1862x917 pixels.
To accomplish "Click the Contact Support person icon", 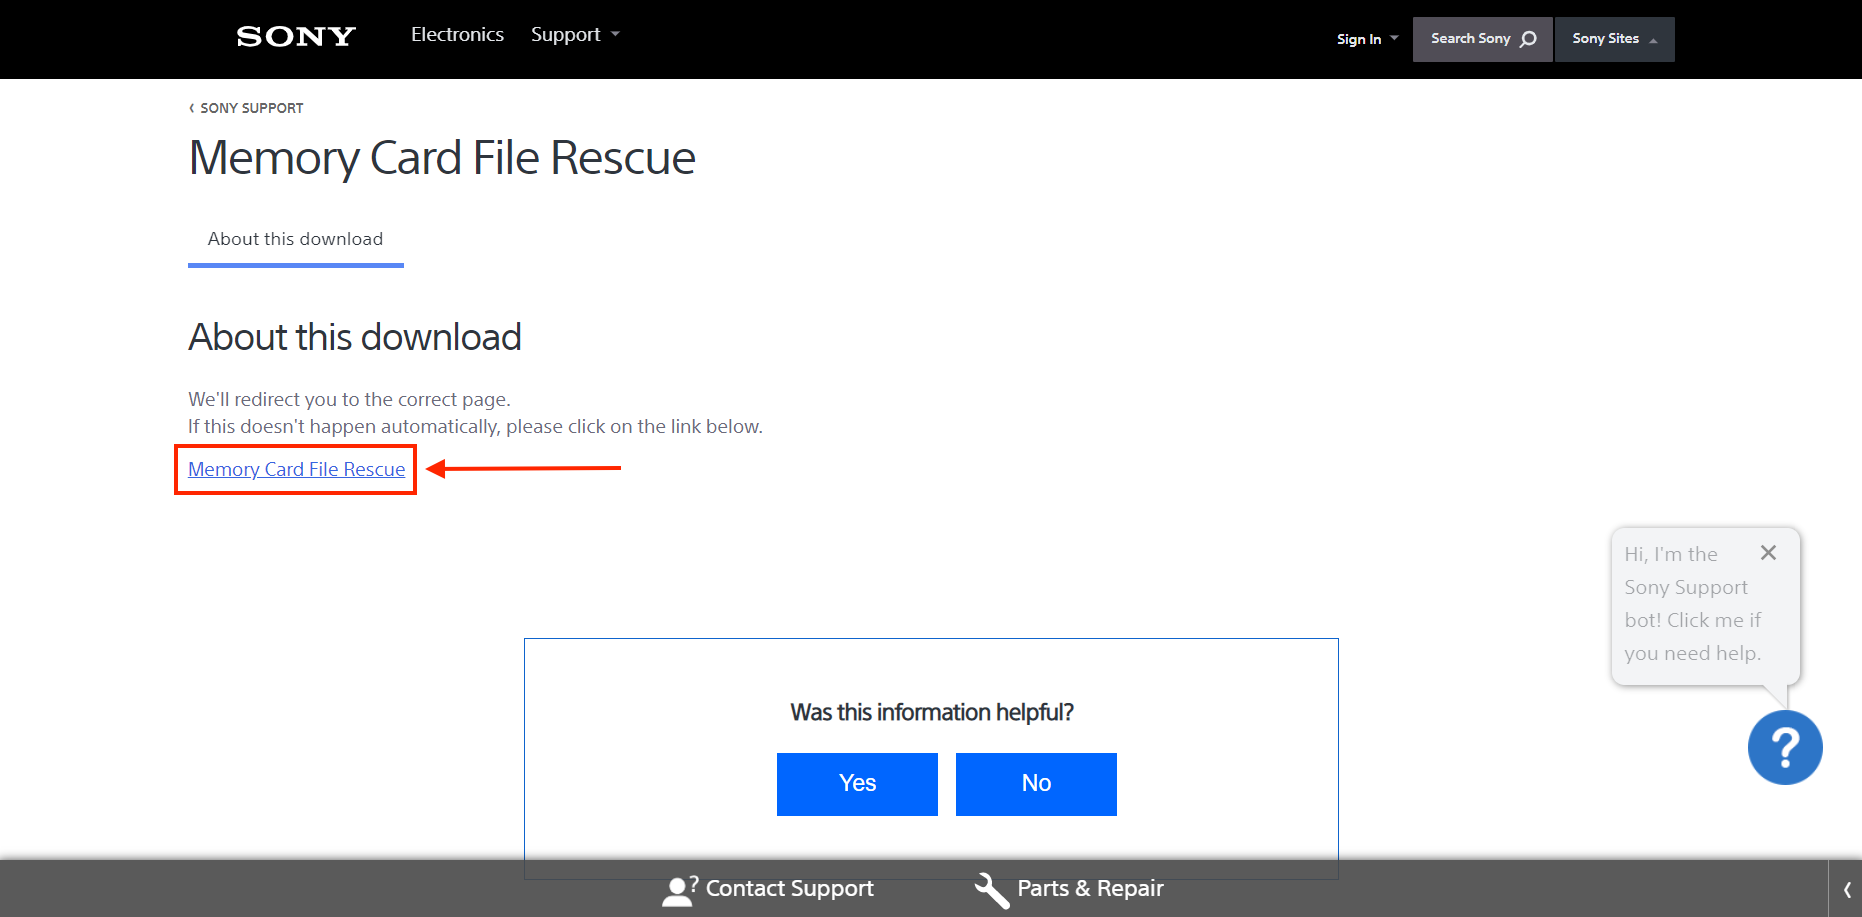I will click(679, 890).
